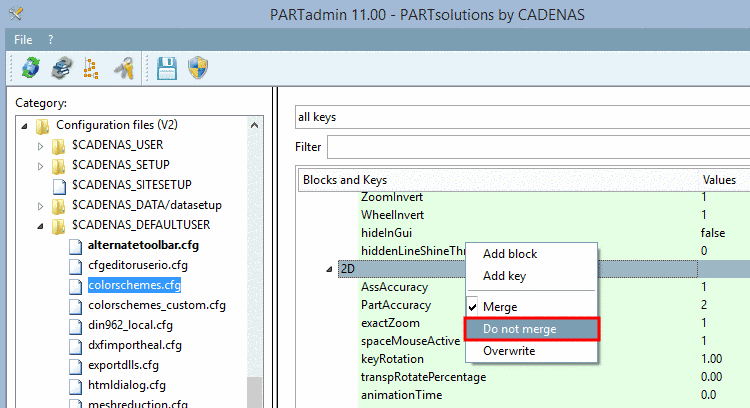Click the colorschemes.cfg file icon
The image size is (750, 408).
pyautogui.click(x=75, y=287)
